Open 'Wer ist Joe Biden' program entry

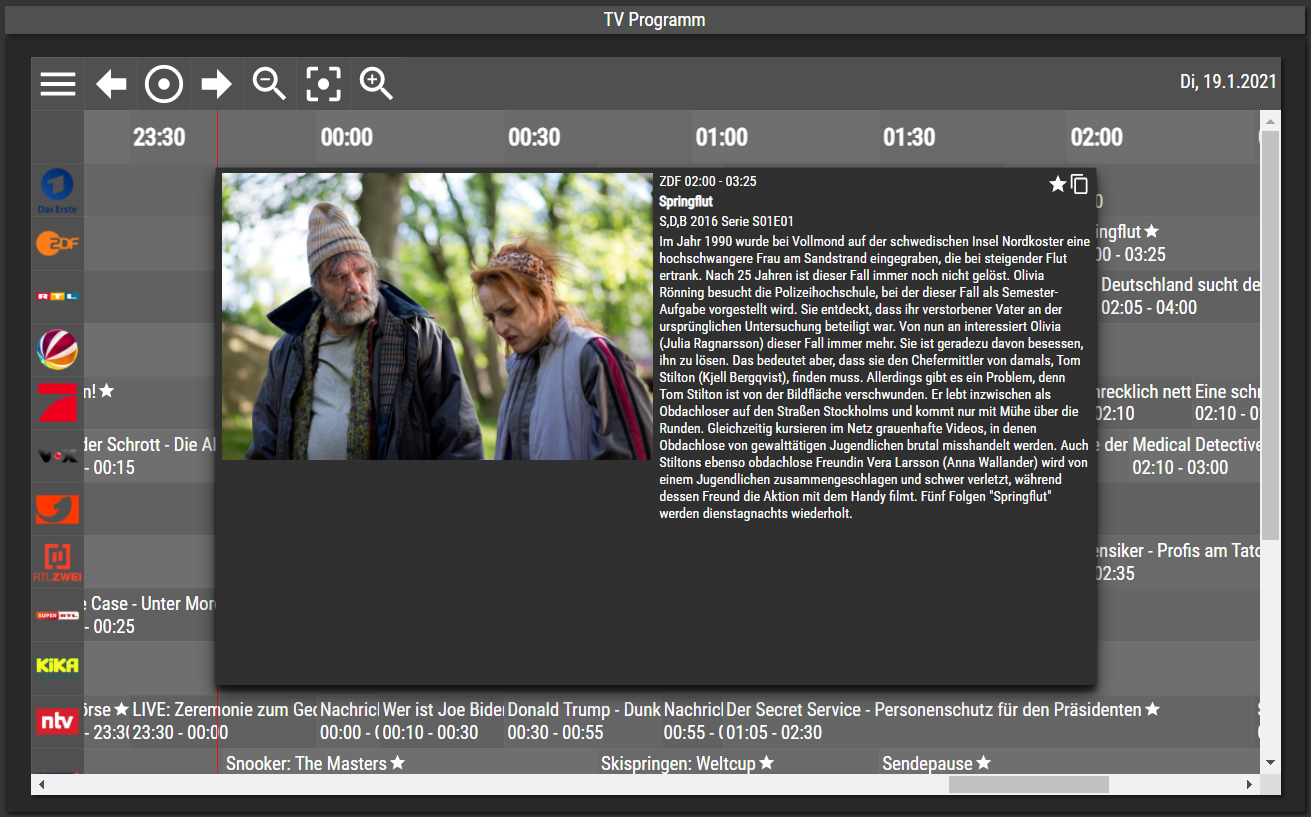(442, 721)
